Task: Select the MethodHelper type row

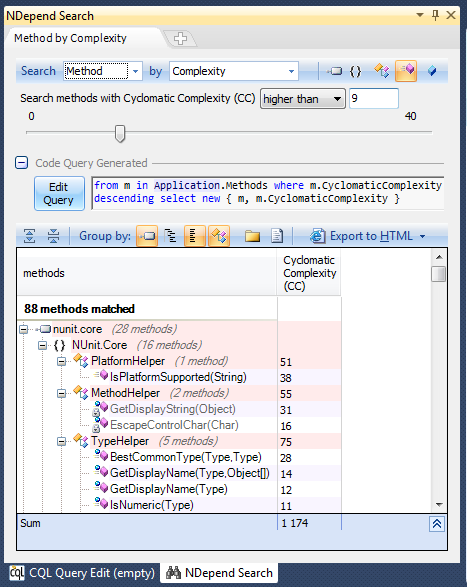Action: tap(179, 393)
